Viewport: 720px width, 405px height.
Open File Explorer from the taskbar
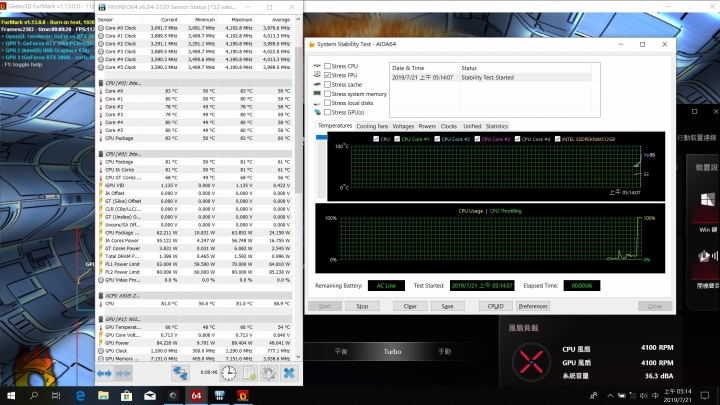pos(103,395)
